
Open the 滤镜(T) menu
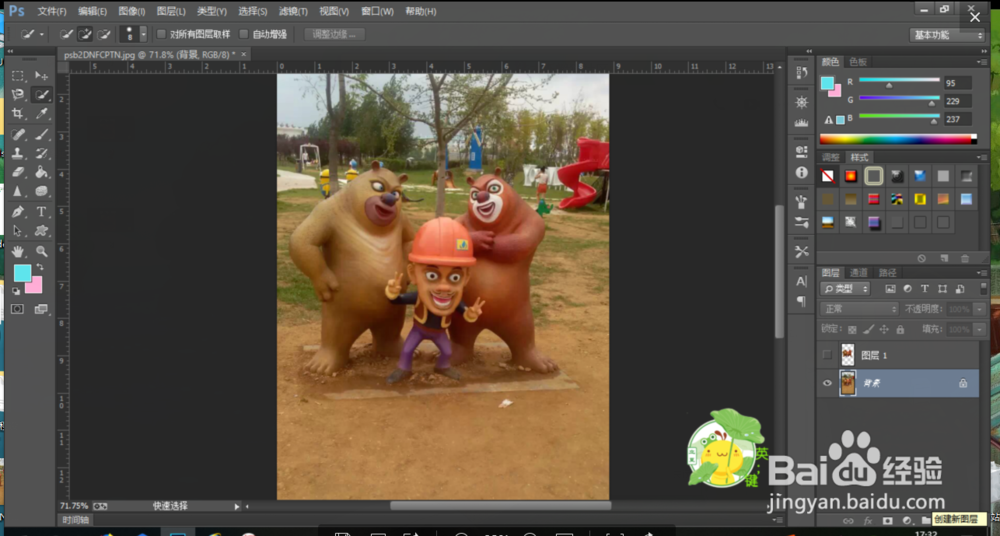[x=293, y=11]
